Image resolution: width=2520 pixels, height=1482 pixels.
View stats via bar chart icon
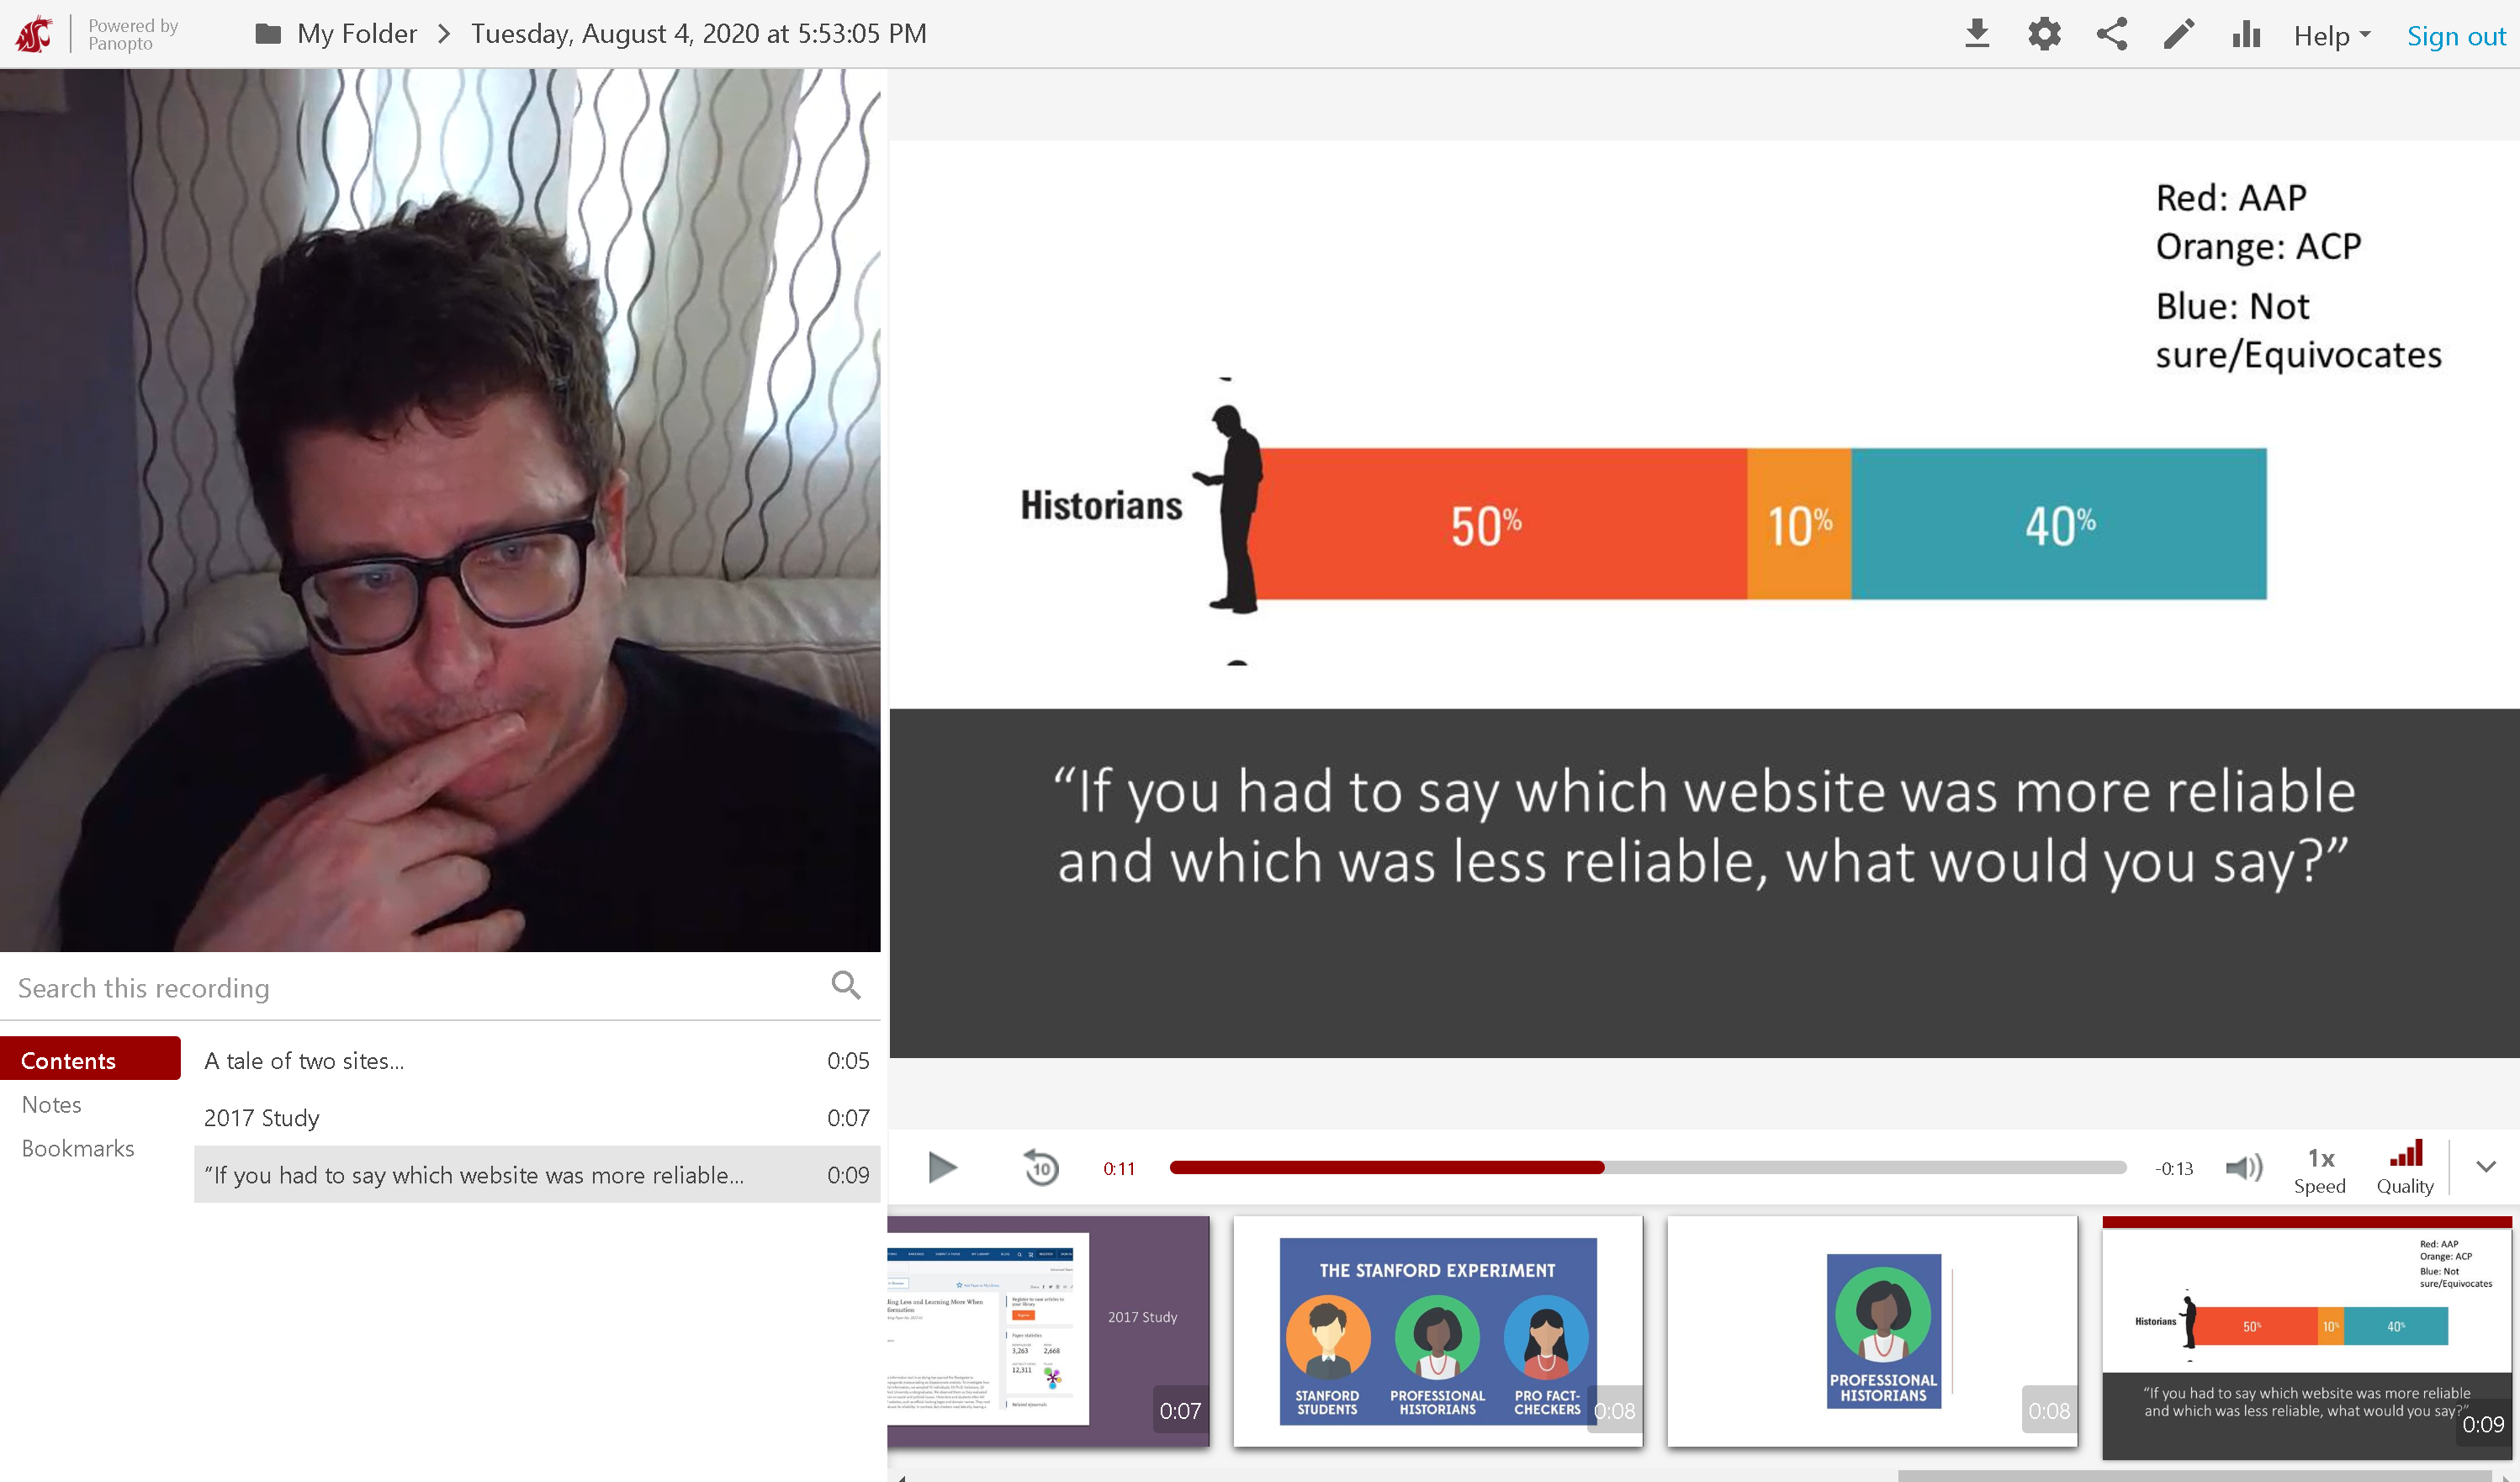click(x=2245, y=34)
